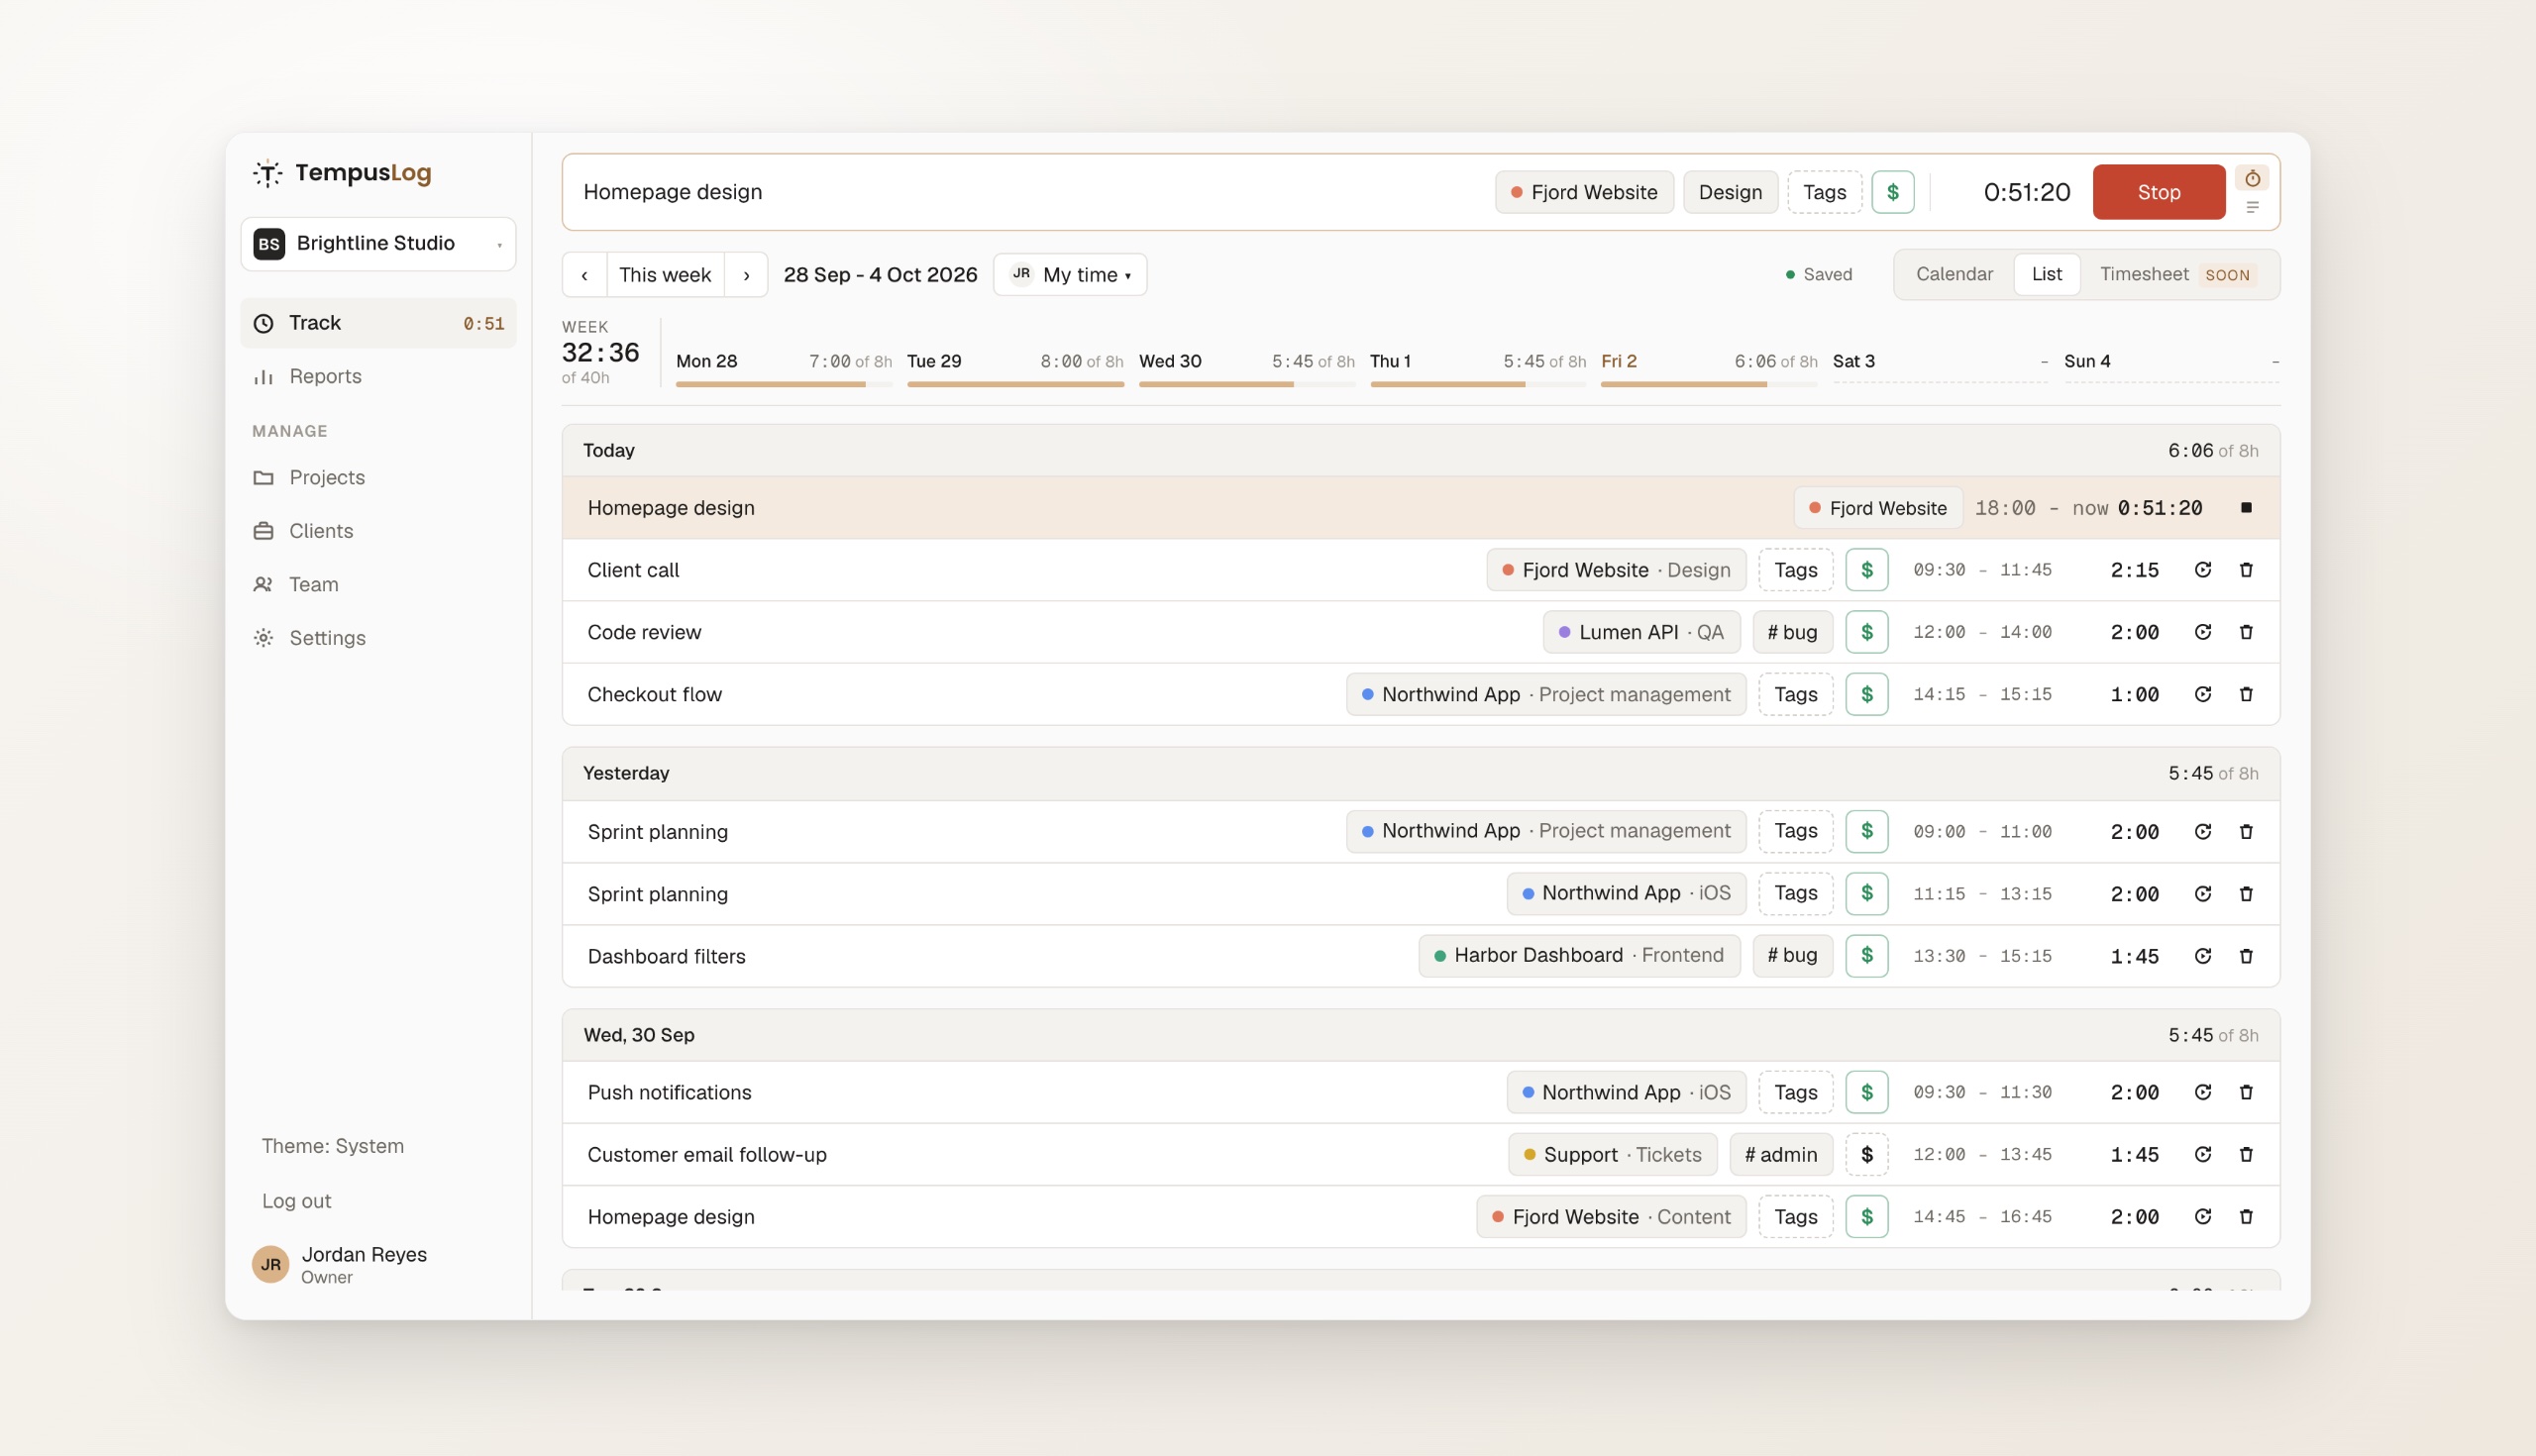The image size is (2536, 1456).
Task: Continue the Dashboard filters entry
Action: [2202, 956]
